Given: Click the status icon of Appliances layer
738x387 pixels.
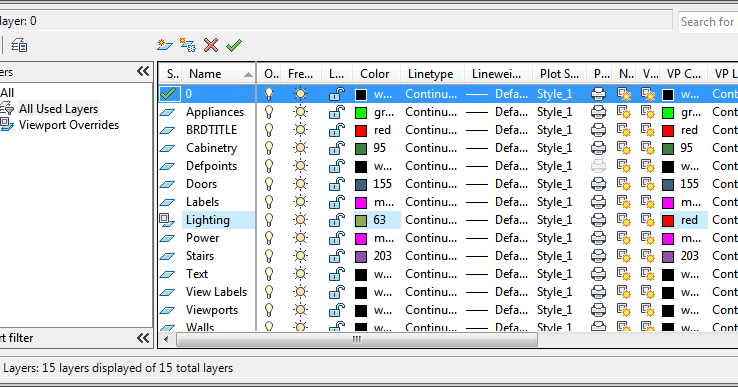Looking at the screenshot, I should 167,113.
